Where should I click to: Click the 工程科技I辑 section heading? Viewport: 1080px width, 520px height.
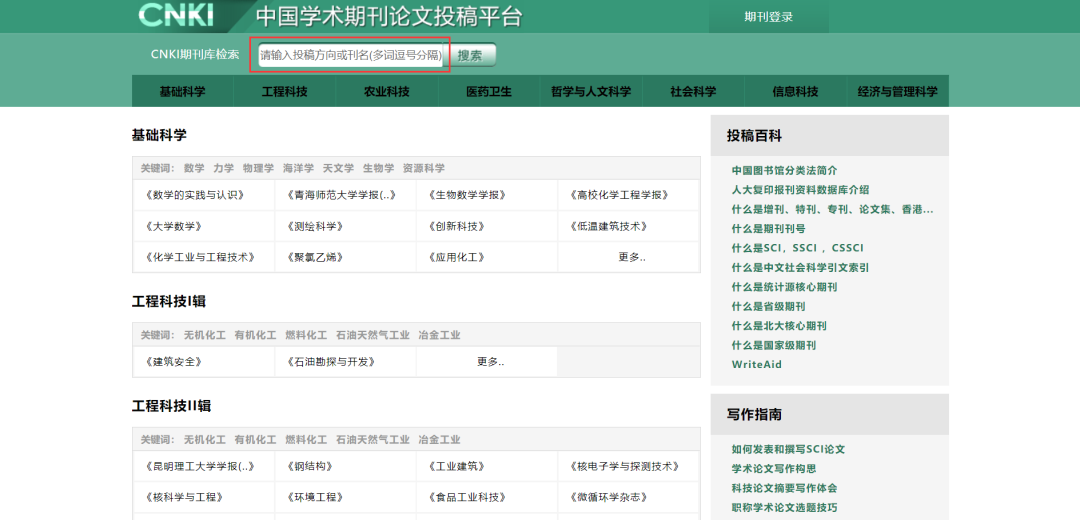click(x=169, y=302)
